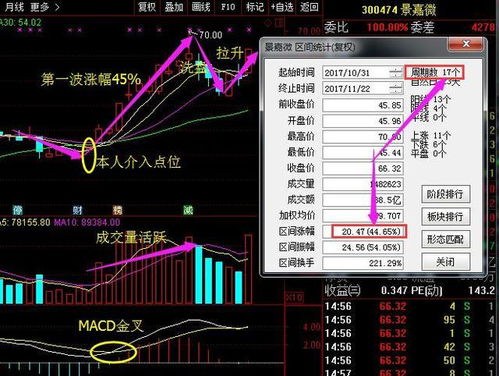Click the 关闭 button in dialog
This screenshot has height=376, width=499.
click(x=446, y=262)
